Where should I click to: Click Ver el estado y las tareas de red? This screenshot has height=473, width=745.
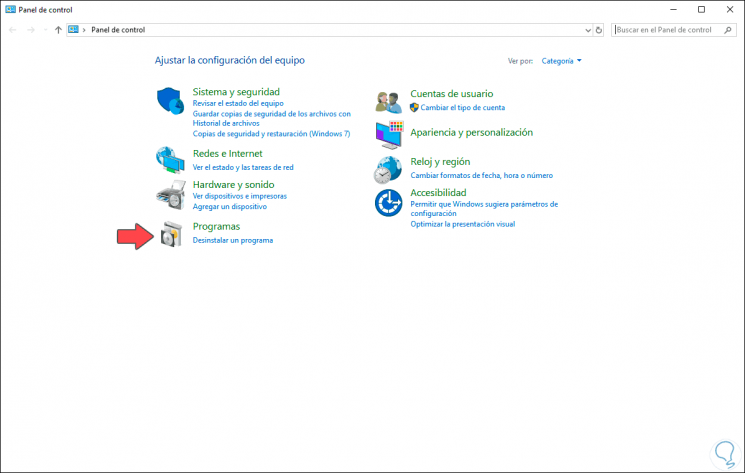pos(243,167)
